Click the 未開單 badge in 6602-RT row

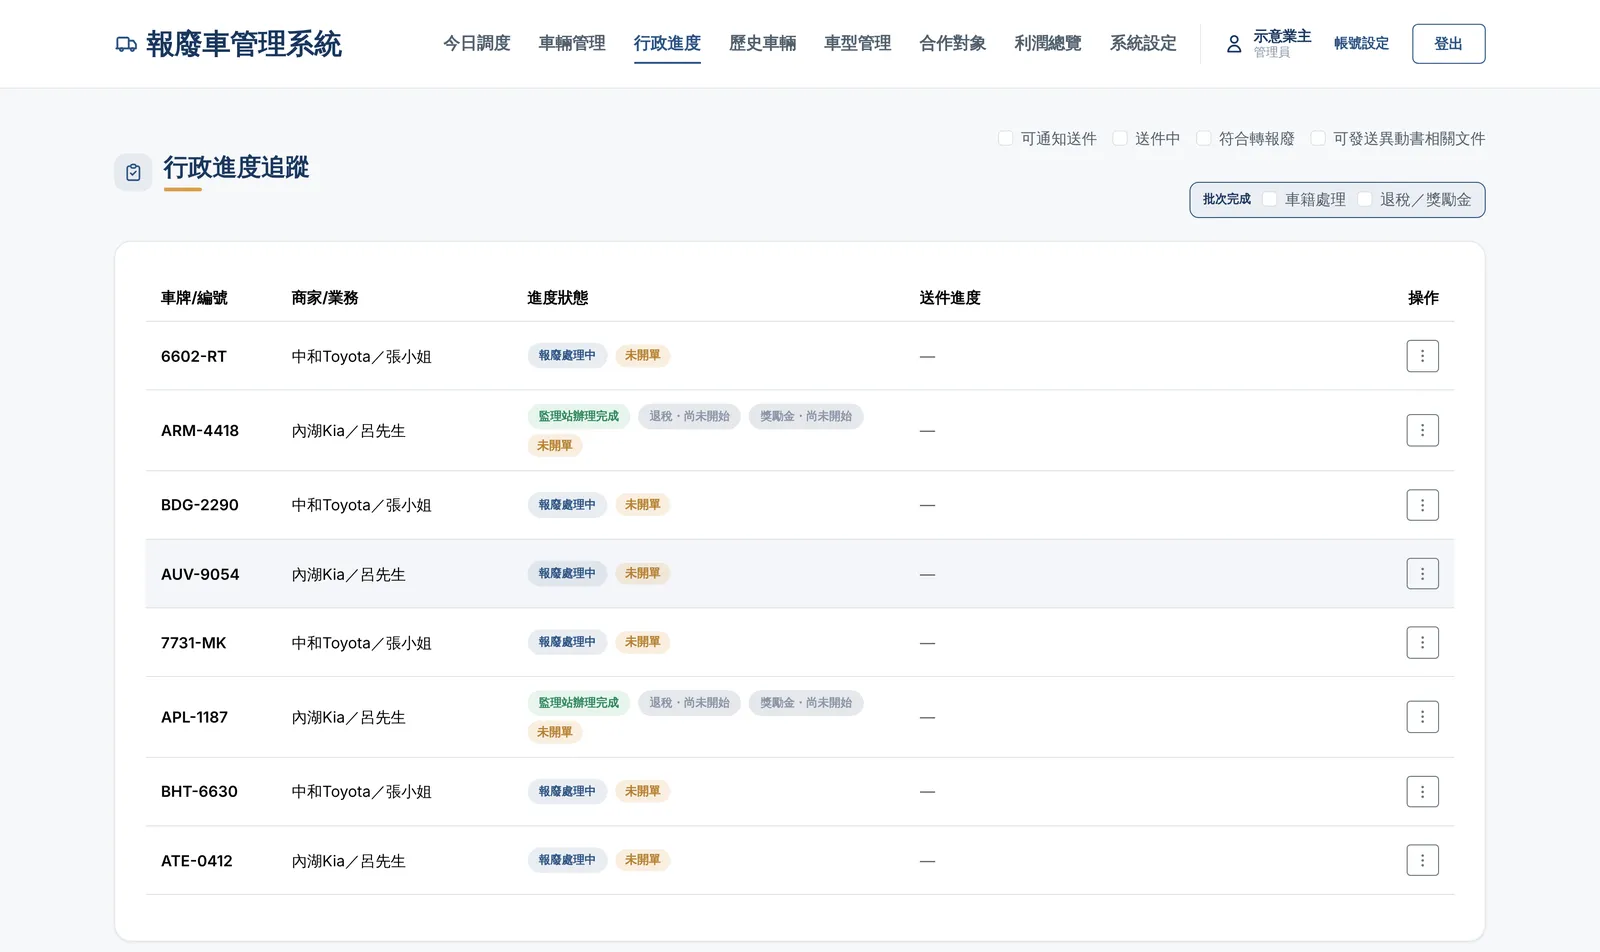tap(642, 355)
